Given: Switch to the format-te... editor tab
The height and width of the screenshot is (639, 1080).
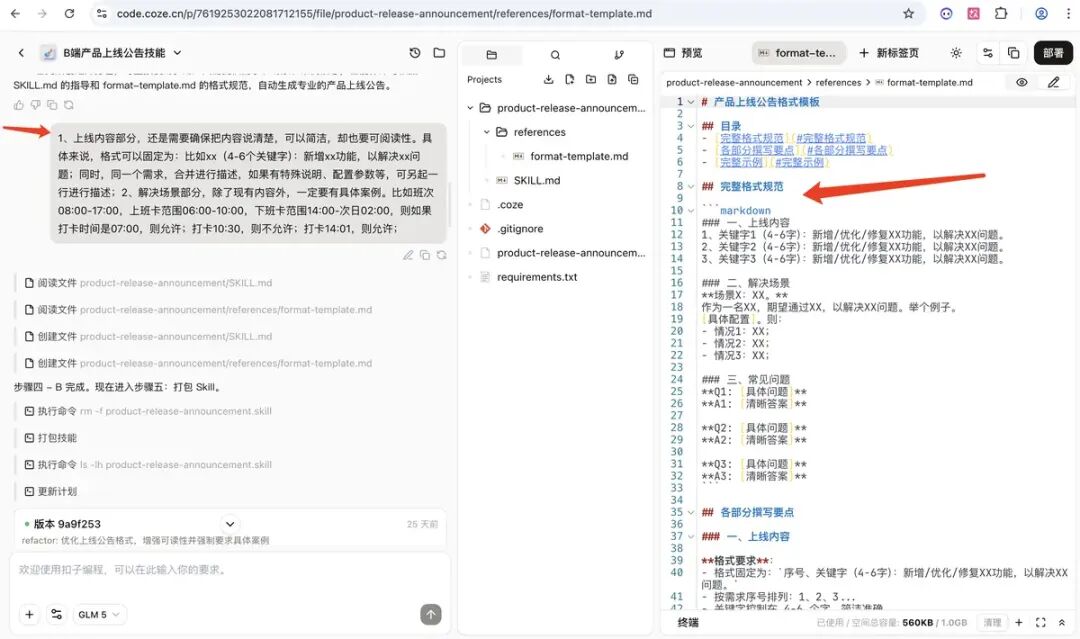Looking at the screenshot, I should pyautogui.click(x=799, y=53).
